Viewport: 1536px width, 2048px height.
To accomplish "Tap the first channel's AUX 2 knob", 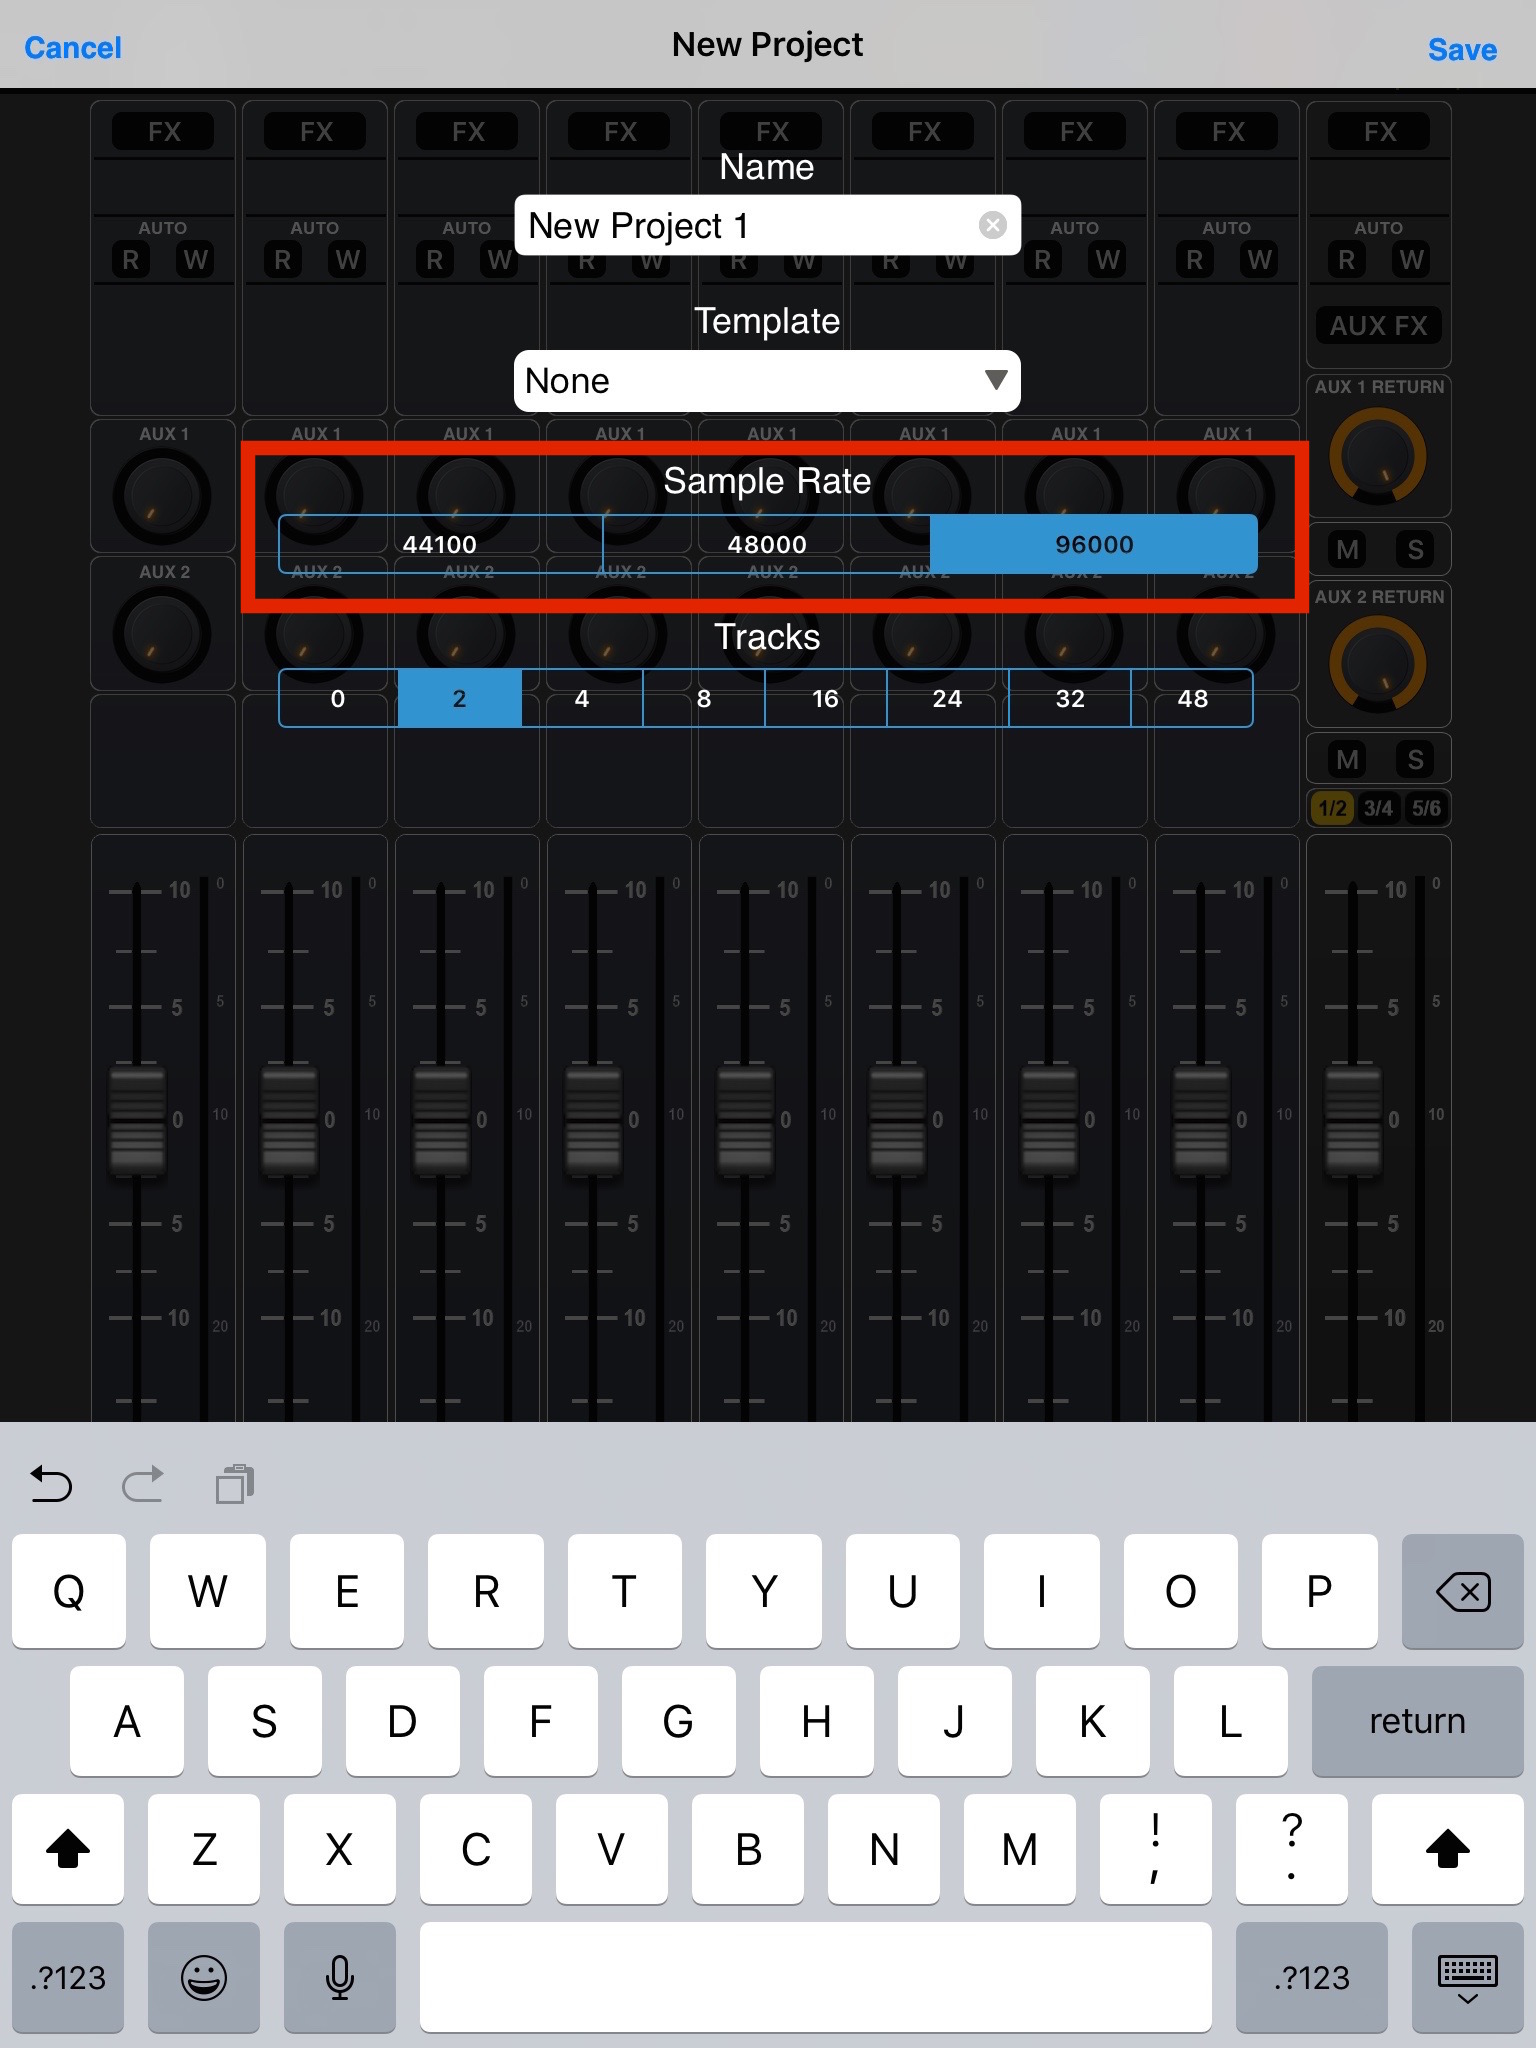I will (x=162, y=635).
